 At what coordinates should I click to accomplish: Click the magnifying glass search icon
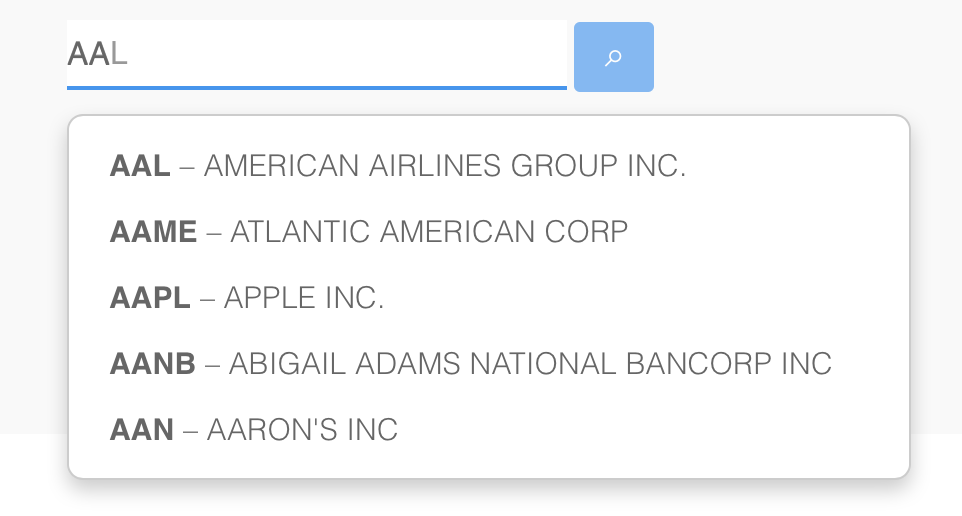click(613, 58)
